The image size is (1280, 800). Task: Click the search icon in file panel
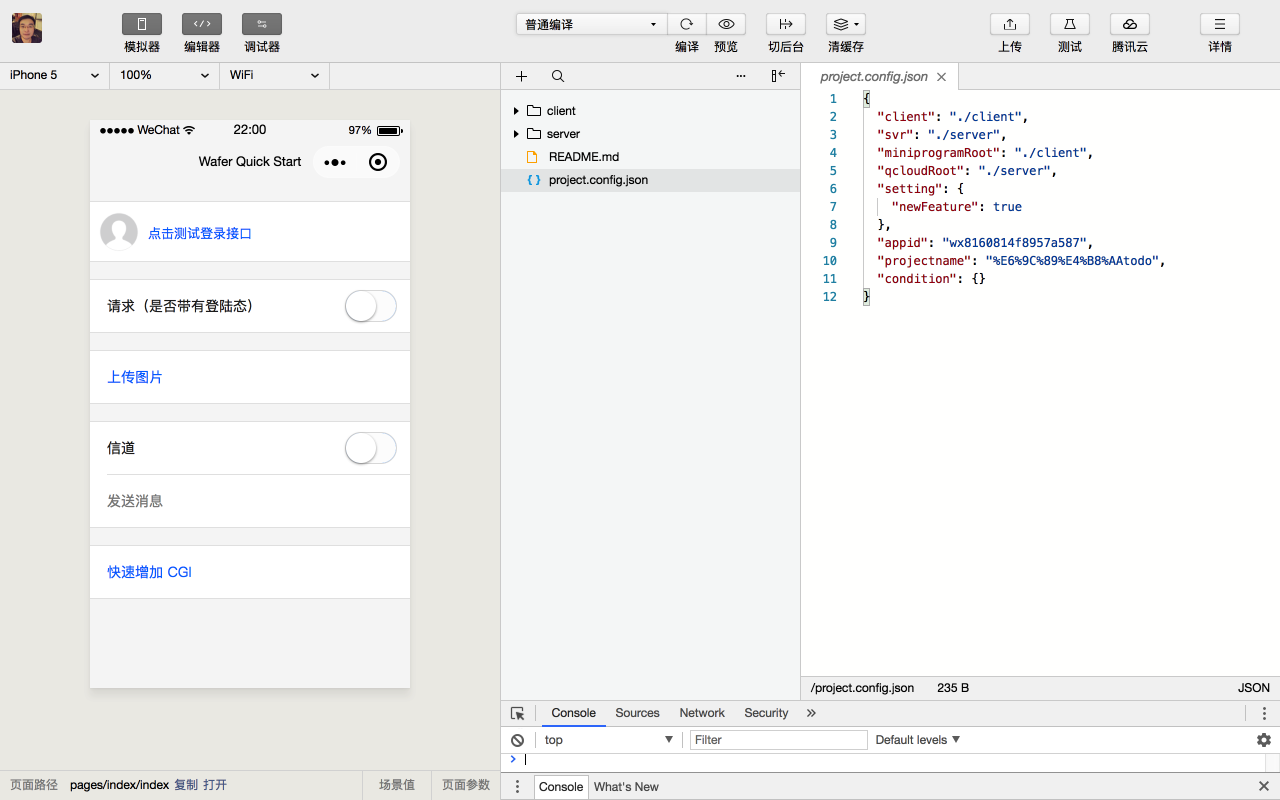tap(558, 76)
